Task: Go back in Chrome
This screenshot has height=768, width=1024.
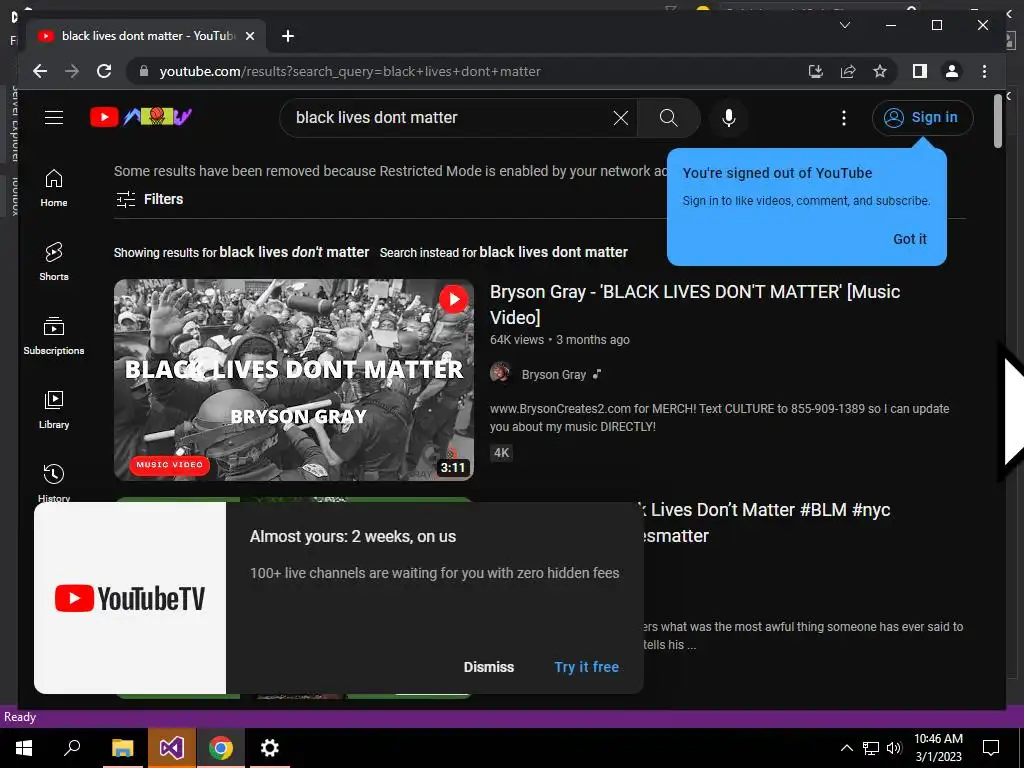Action: click(x=40, y=71)
